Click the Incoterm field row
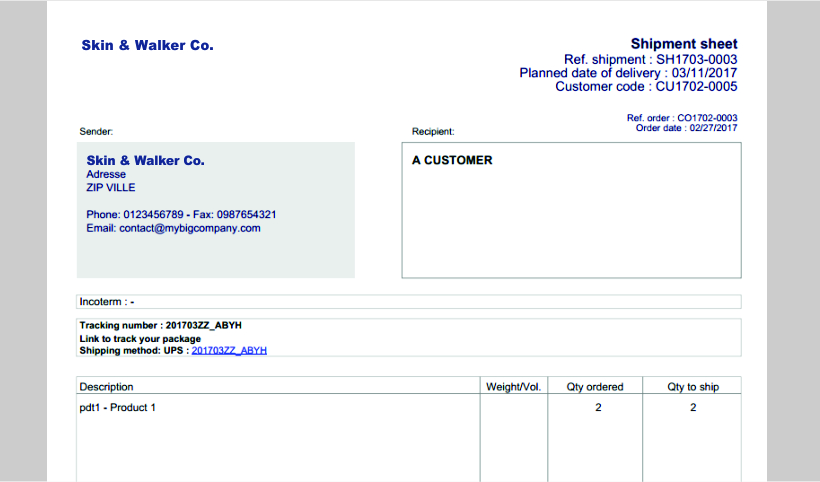The height and width of the screenshot is (482, 820). (408, 301)
